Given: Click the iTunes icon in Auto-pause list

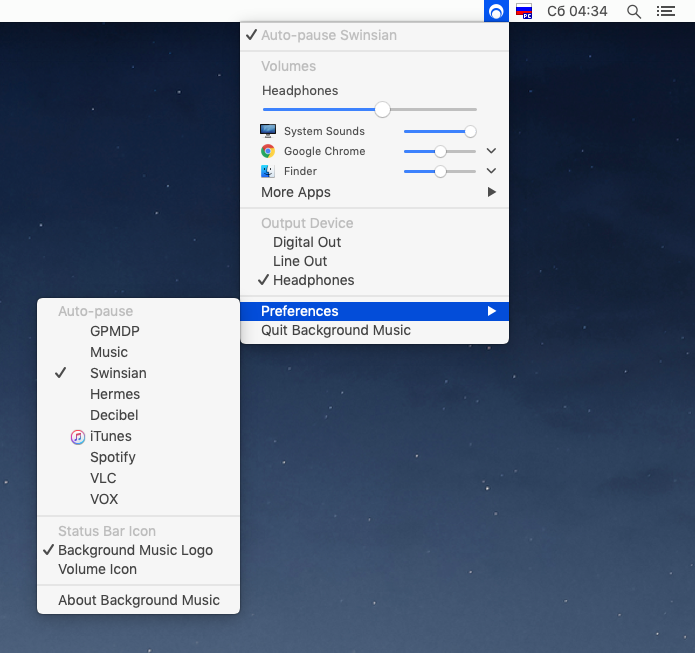Looking at the screenshot, I should (78, 437).
